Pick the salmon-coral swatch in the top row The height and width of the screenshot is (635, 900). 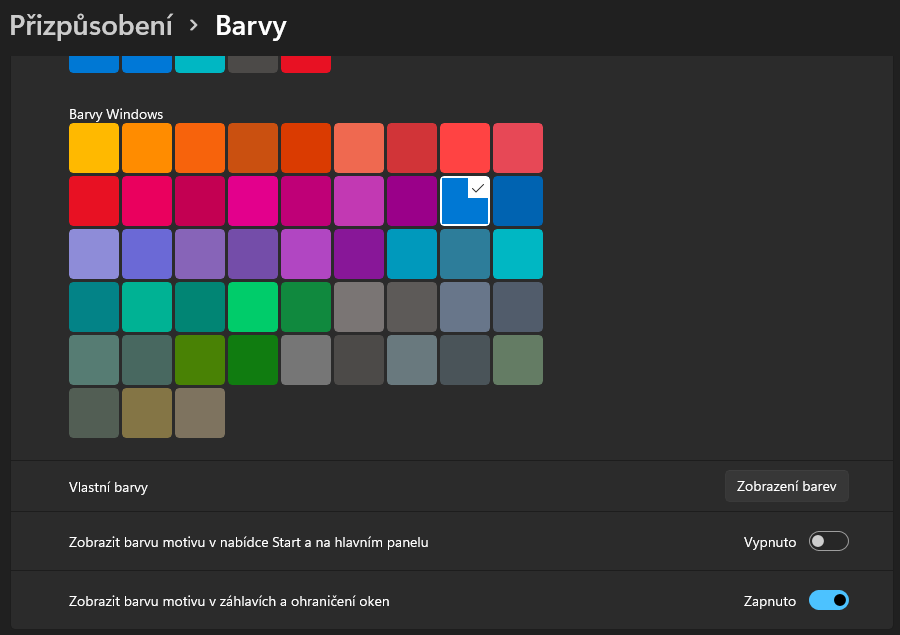tap(359, 148)
